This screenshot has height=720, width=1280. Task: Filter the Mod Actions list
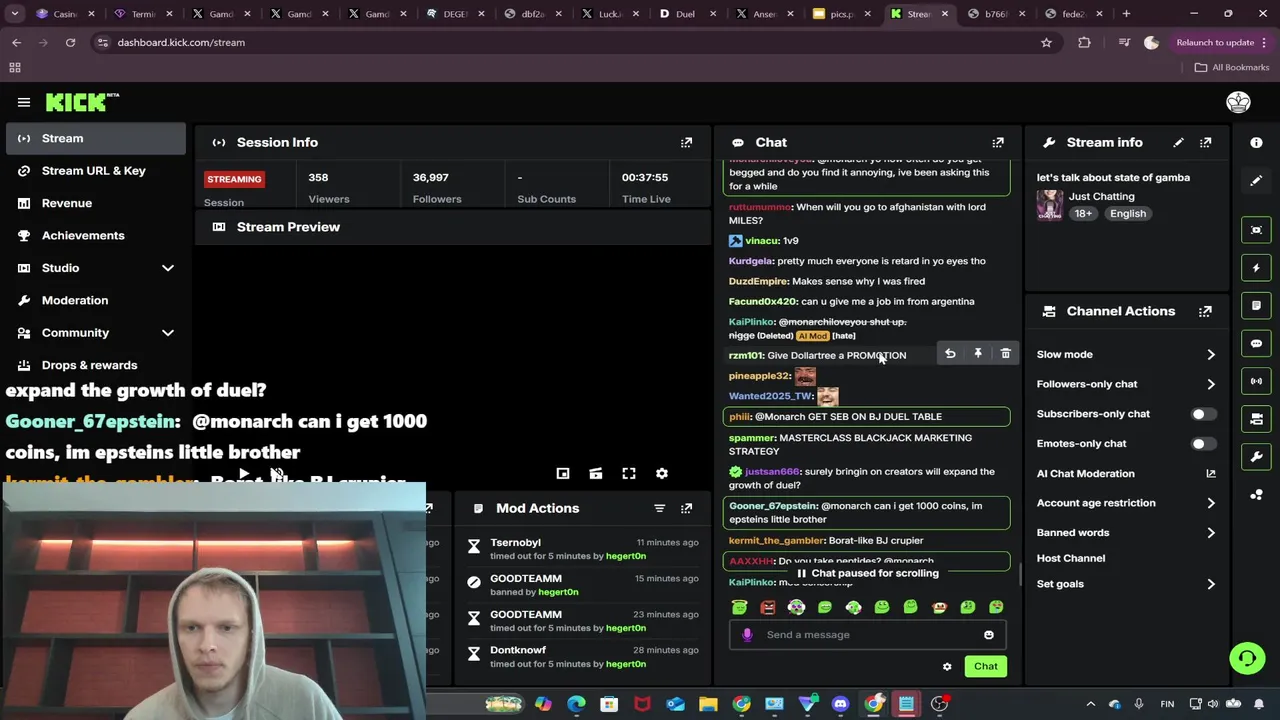(659, 509)
